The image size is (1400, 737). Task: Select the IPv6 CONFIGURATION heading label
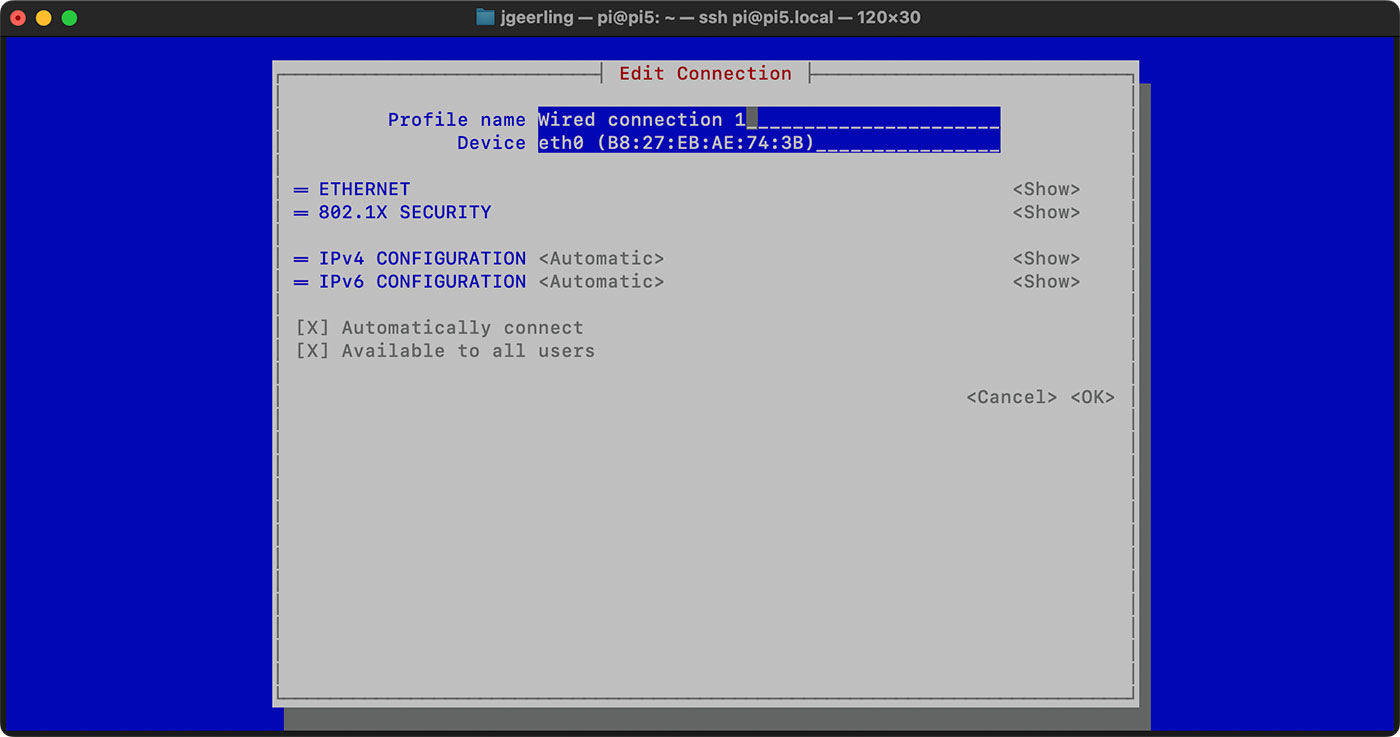coord(421,281)
